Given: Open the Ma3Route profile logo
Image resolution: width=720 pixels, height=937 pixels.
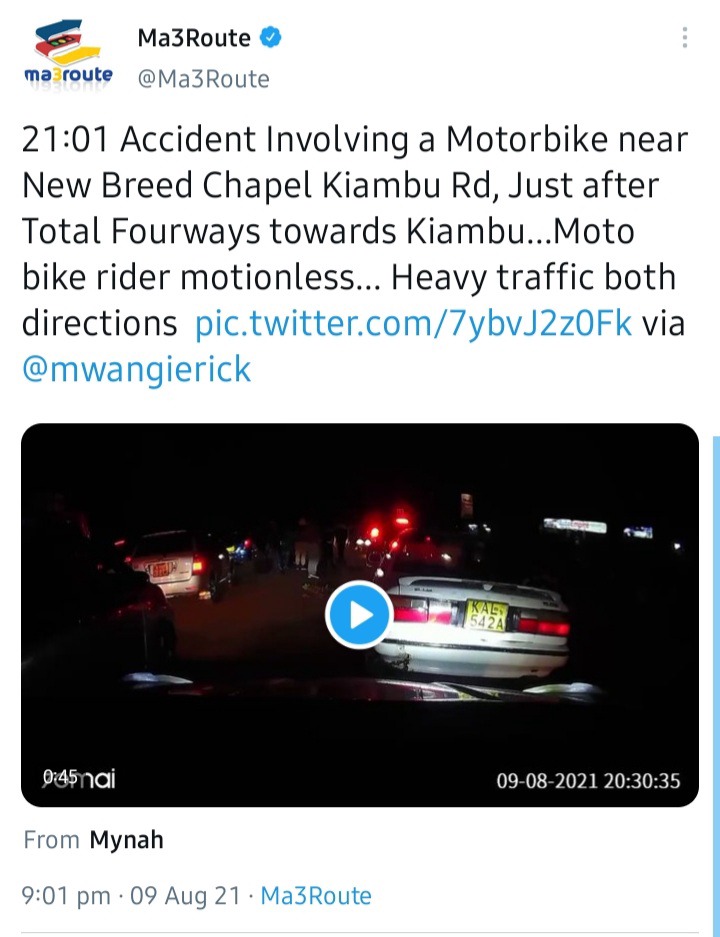Looking at the screenshot, I should pos(68,56).
